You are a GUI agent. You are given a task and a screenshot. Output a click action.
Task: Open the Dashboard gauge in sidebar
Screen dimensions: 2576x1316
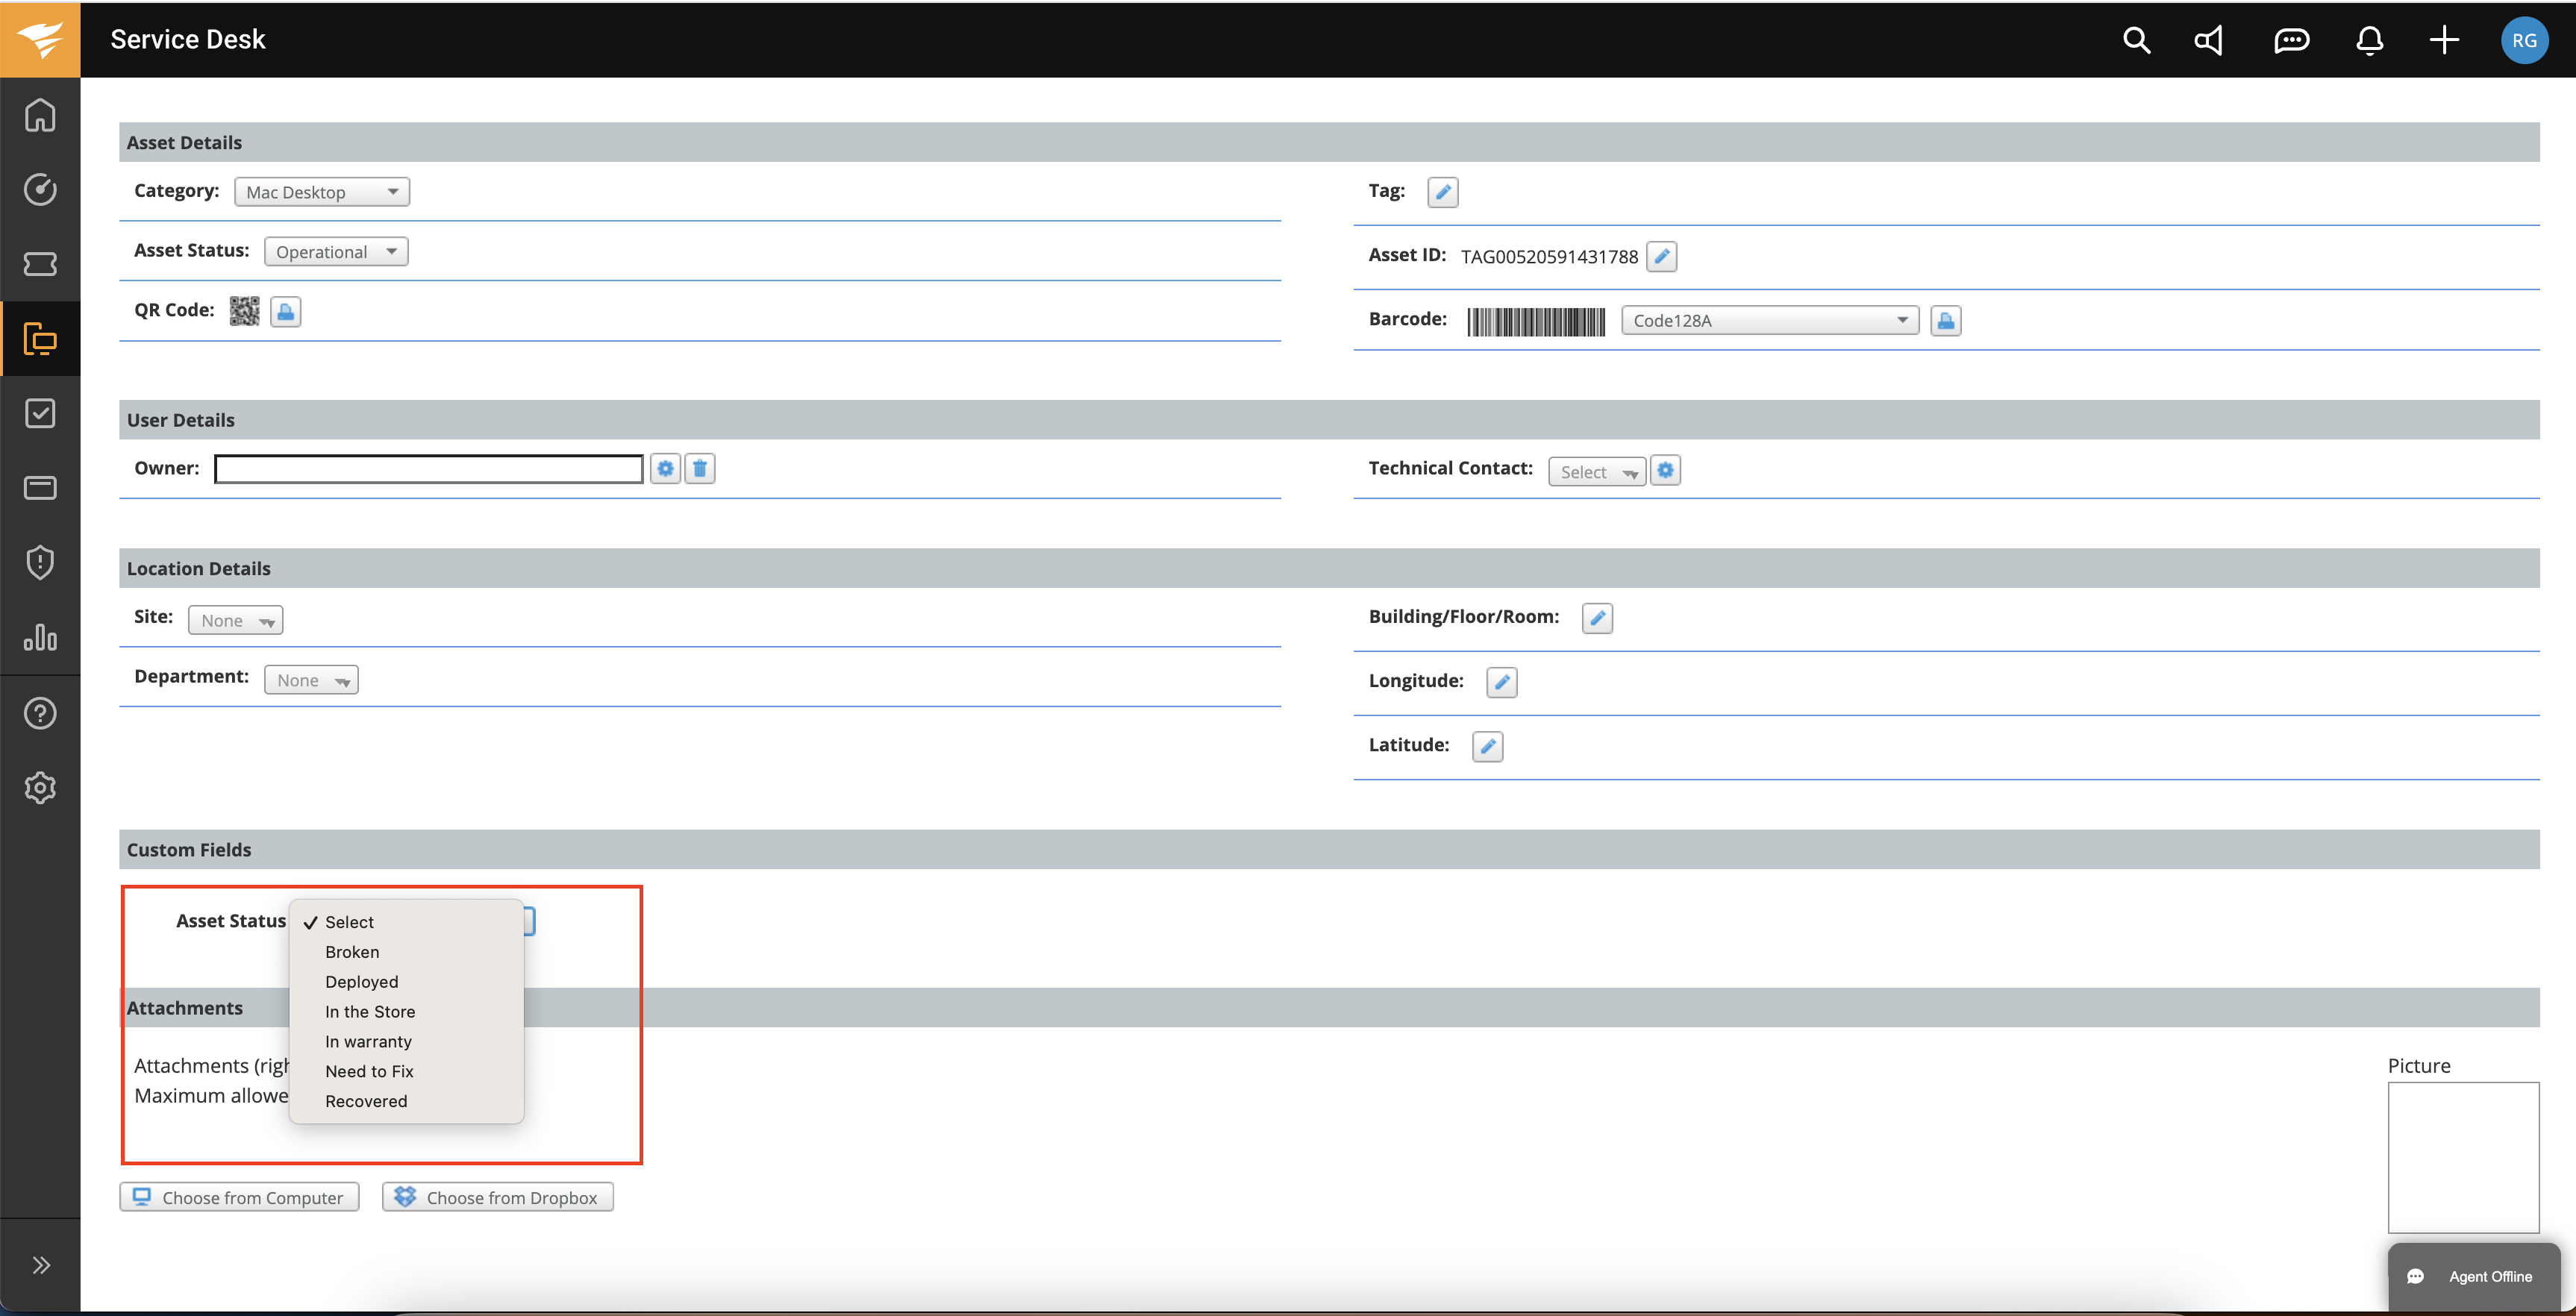pyautogui.click(x=40, y=189)
